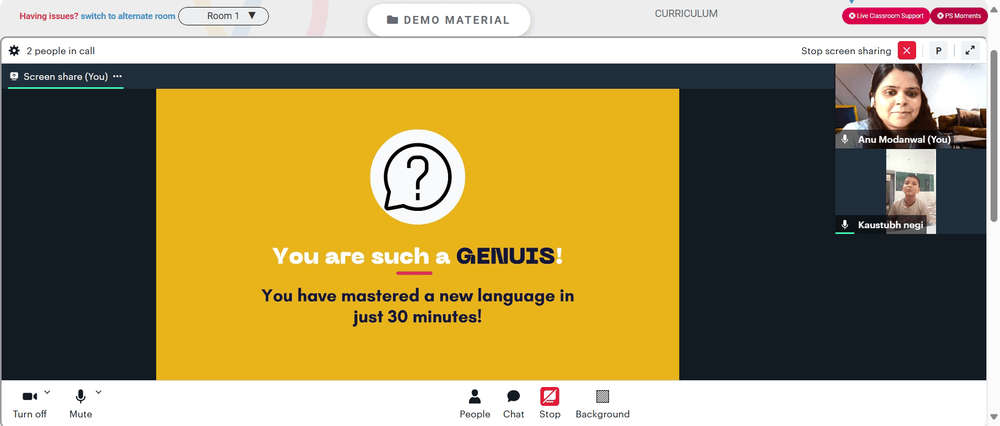The image size is (1000, 426).
Task: Open the Room 1 dropdown
Action: 223,16
